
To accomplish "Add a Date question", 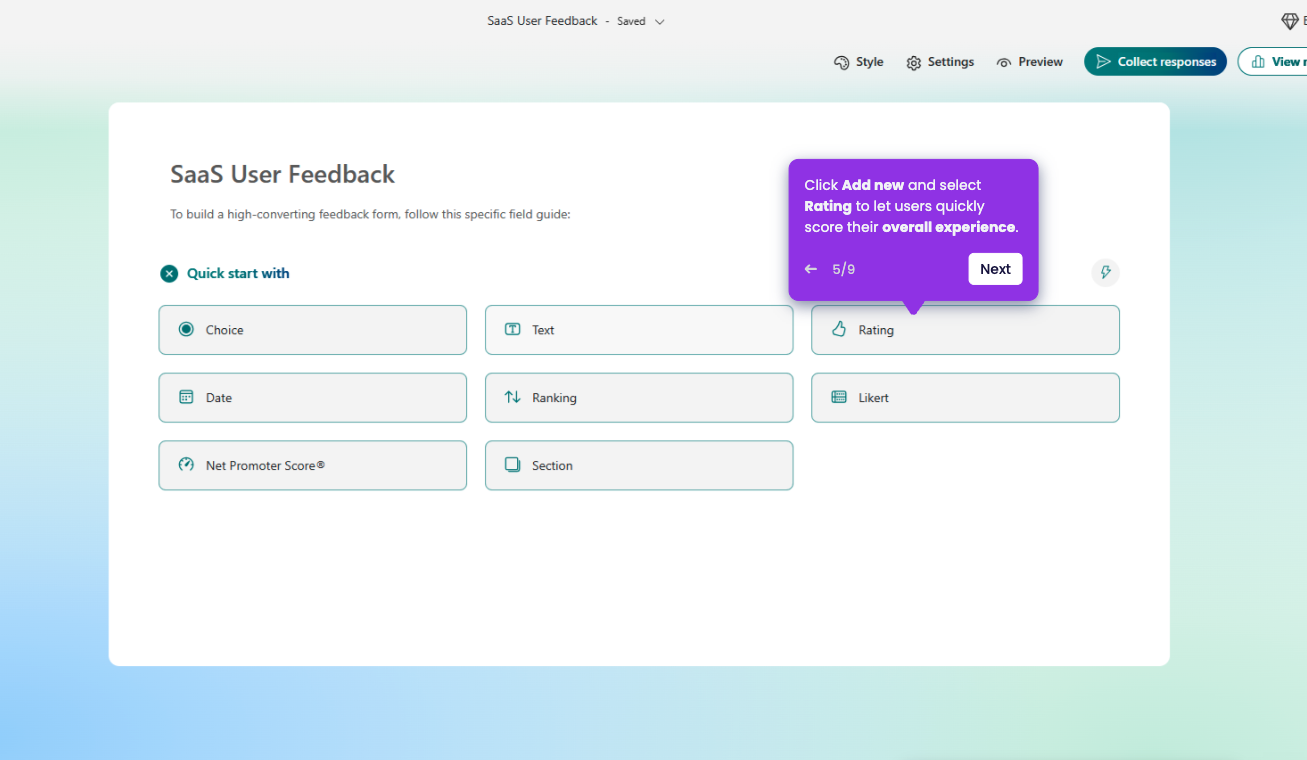I will (x=312, y=398).
